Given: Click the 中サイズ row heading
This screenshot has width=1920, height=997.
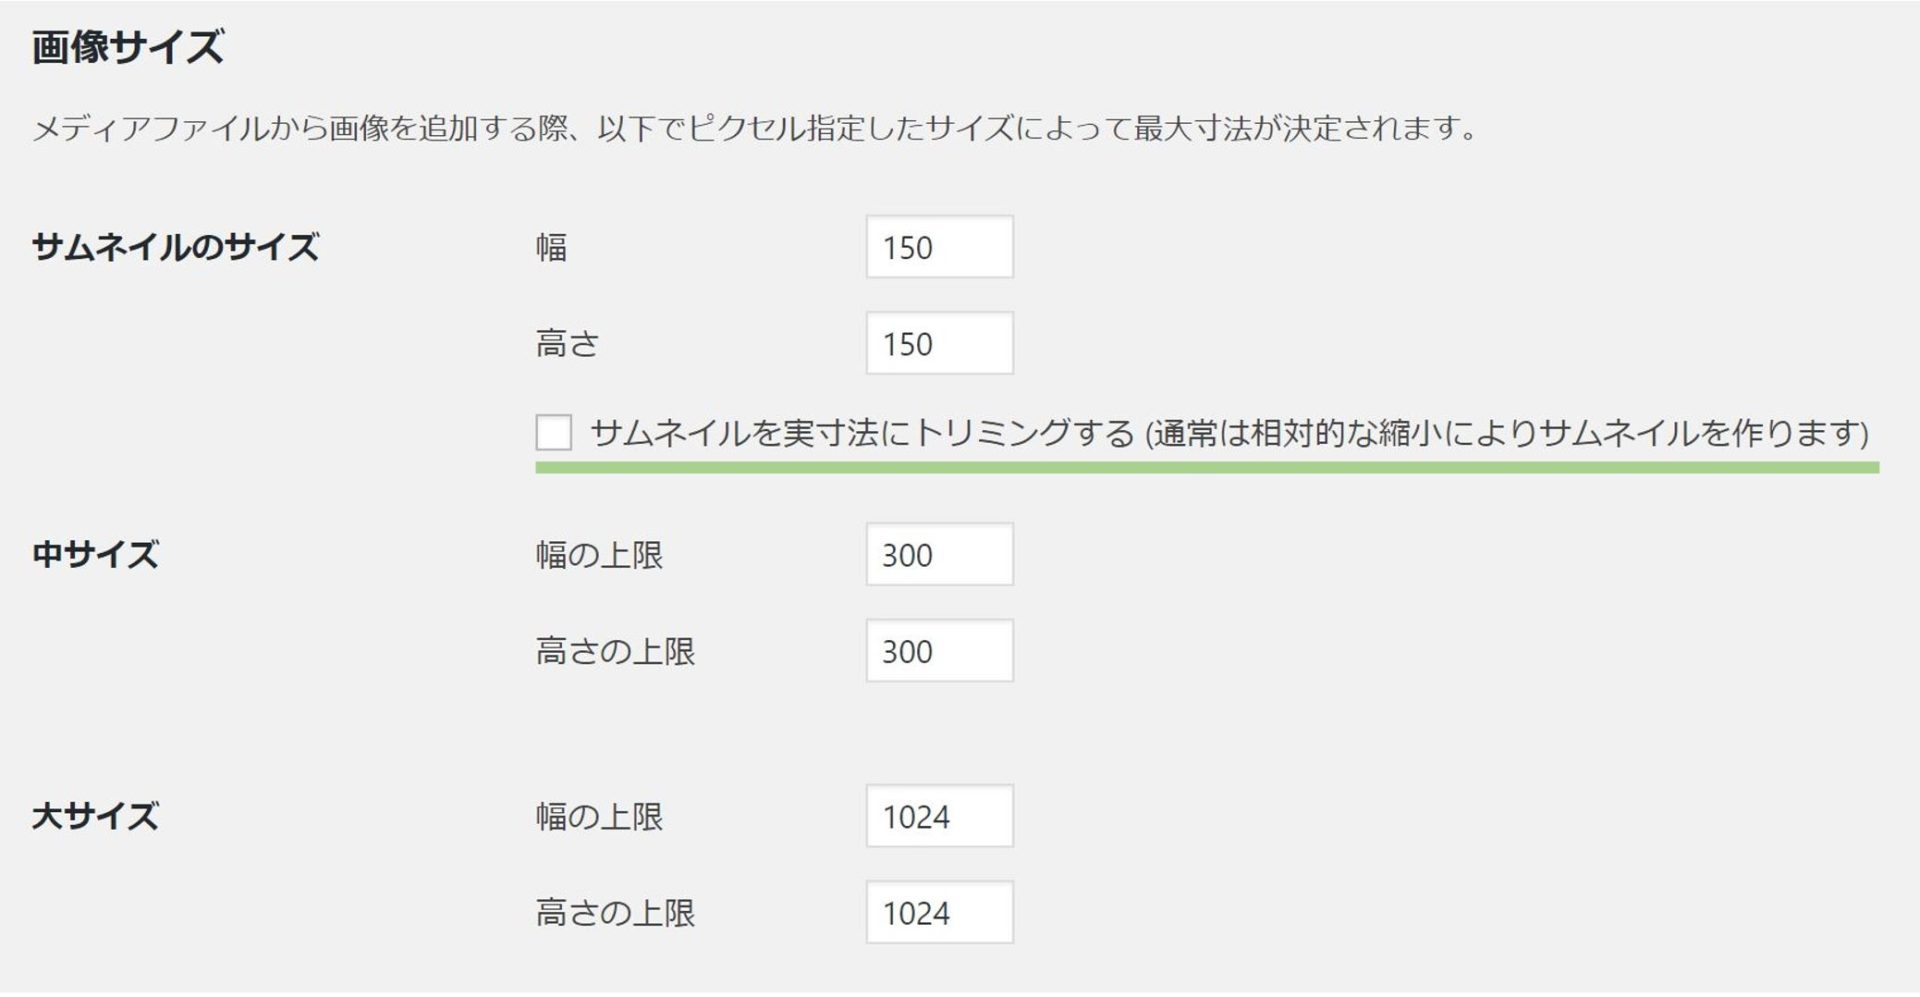Looking at the screenshot, I should (x=95, y=555).
